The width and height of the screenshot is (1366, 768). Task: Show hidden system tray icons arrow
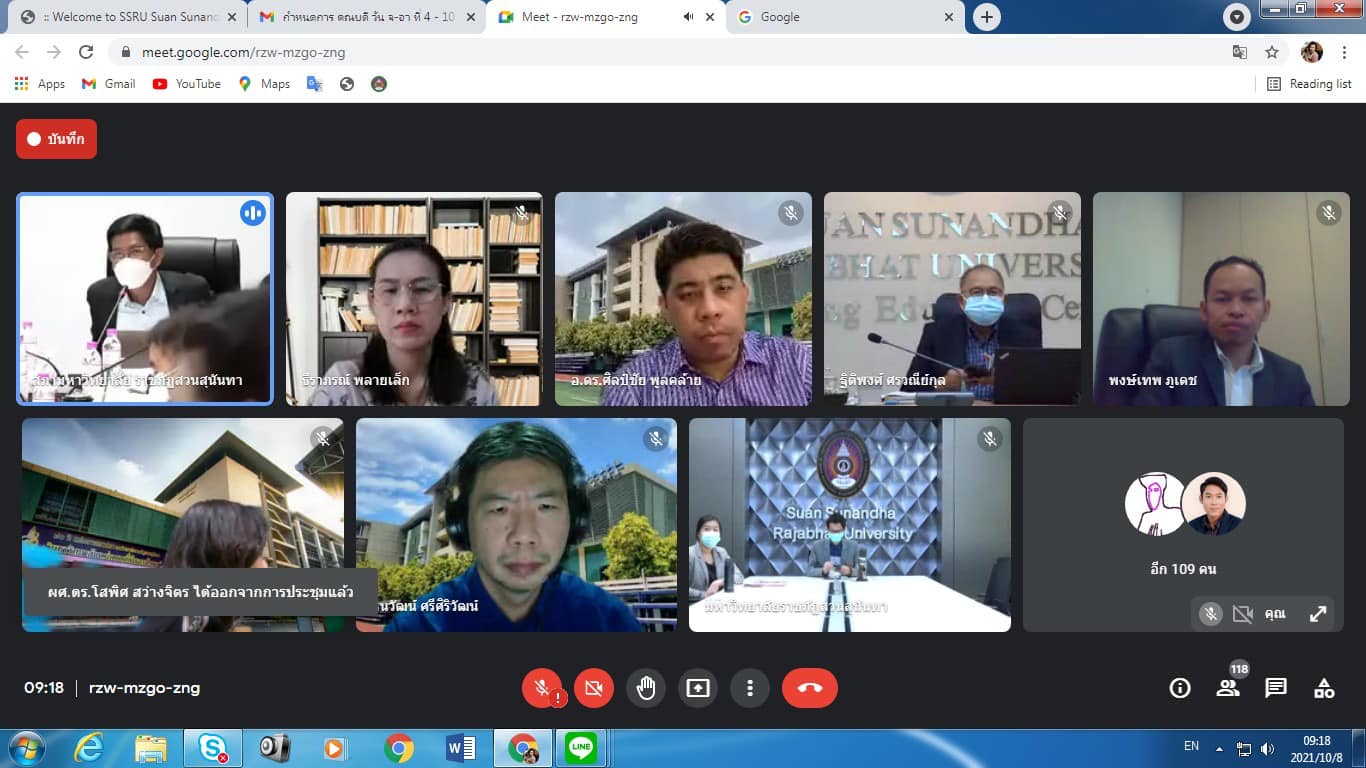(1219, 748)
